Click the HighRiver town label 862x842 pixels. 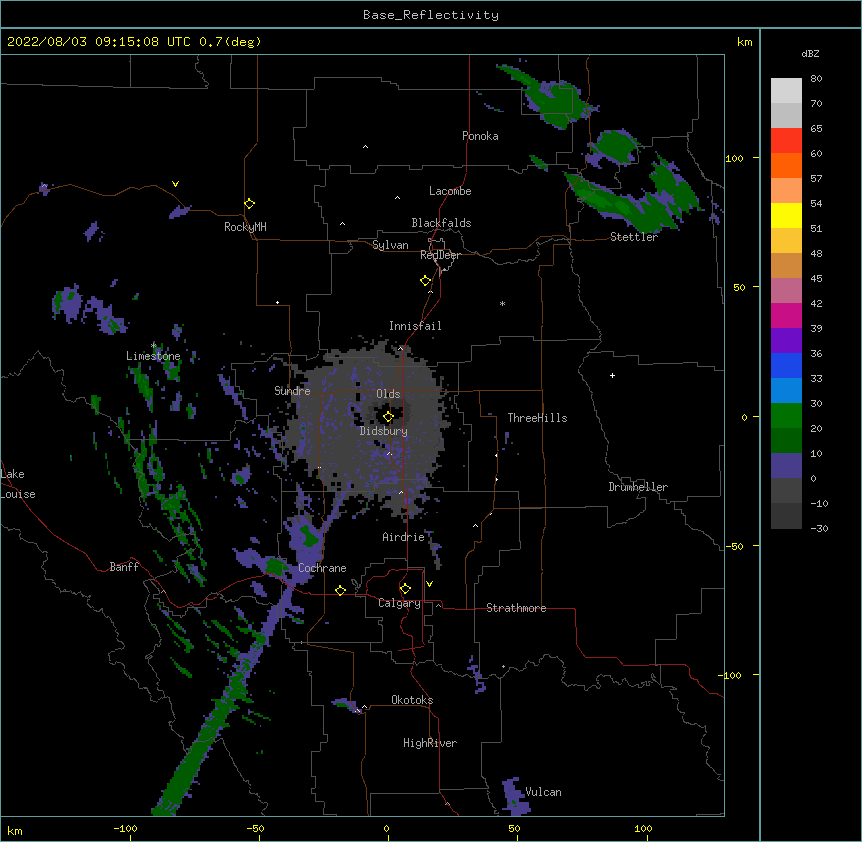(x=430, y=743)
